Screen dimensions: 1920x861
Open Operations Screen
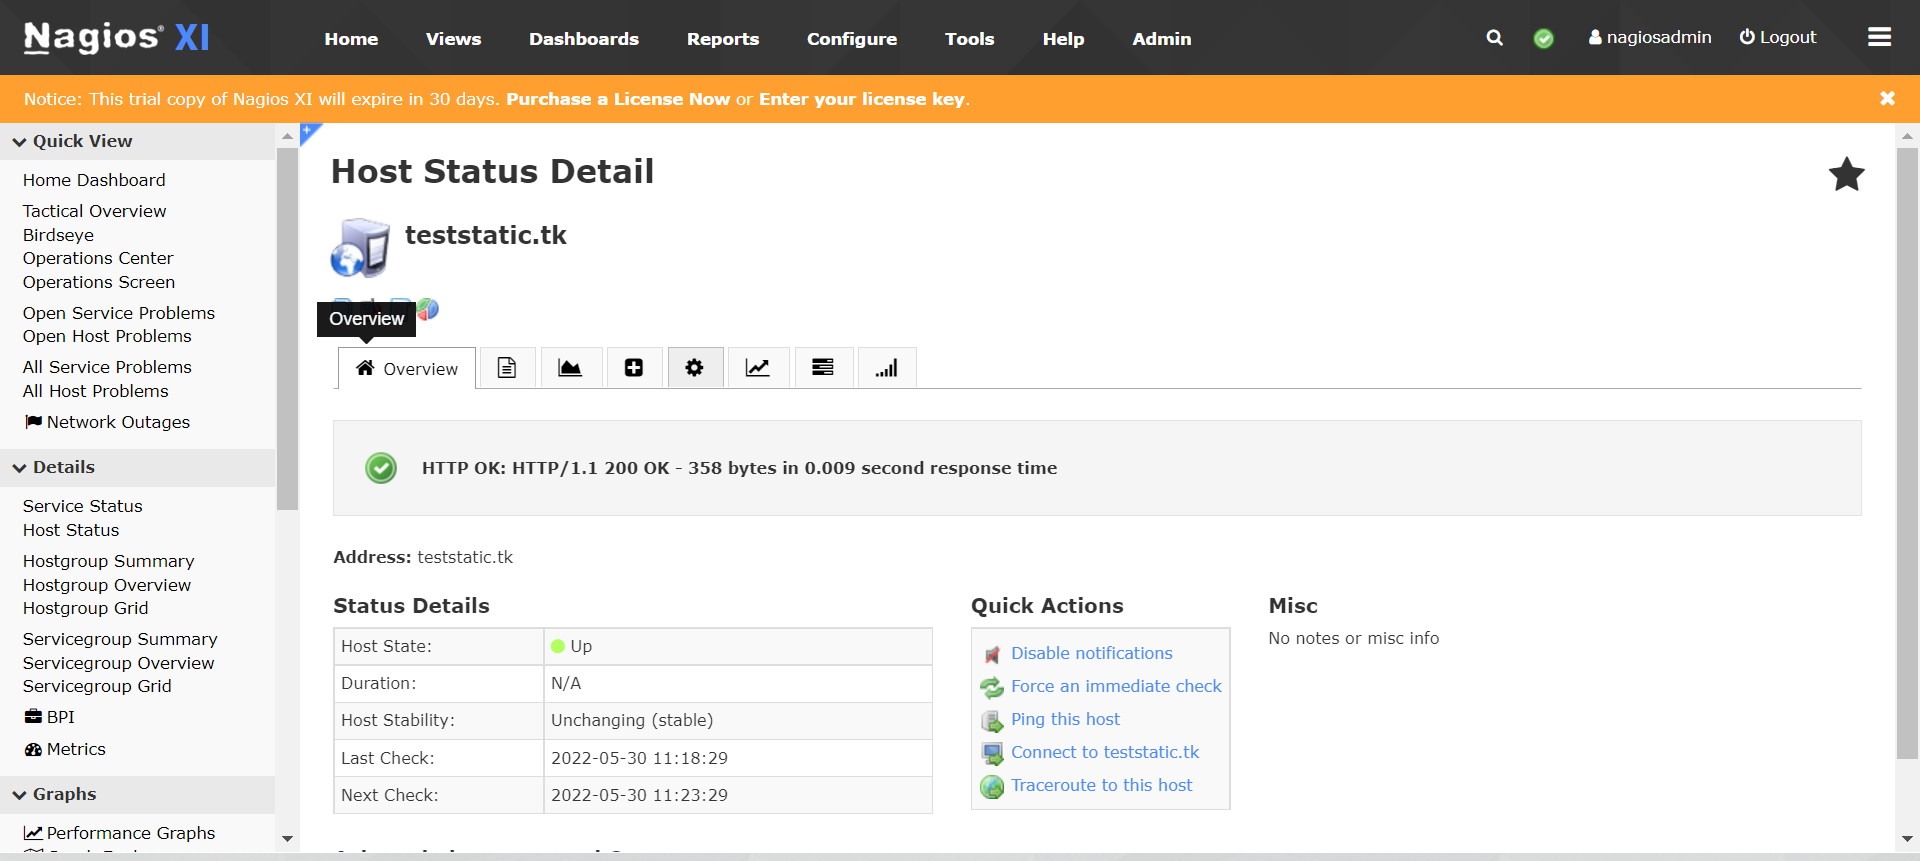(x=99, y=282)
